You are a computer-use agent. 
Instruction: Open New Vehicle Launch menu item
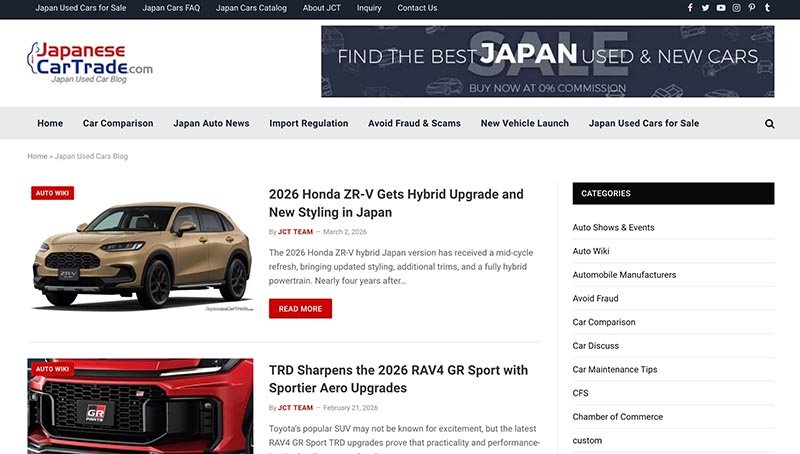click(524, 124)
